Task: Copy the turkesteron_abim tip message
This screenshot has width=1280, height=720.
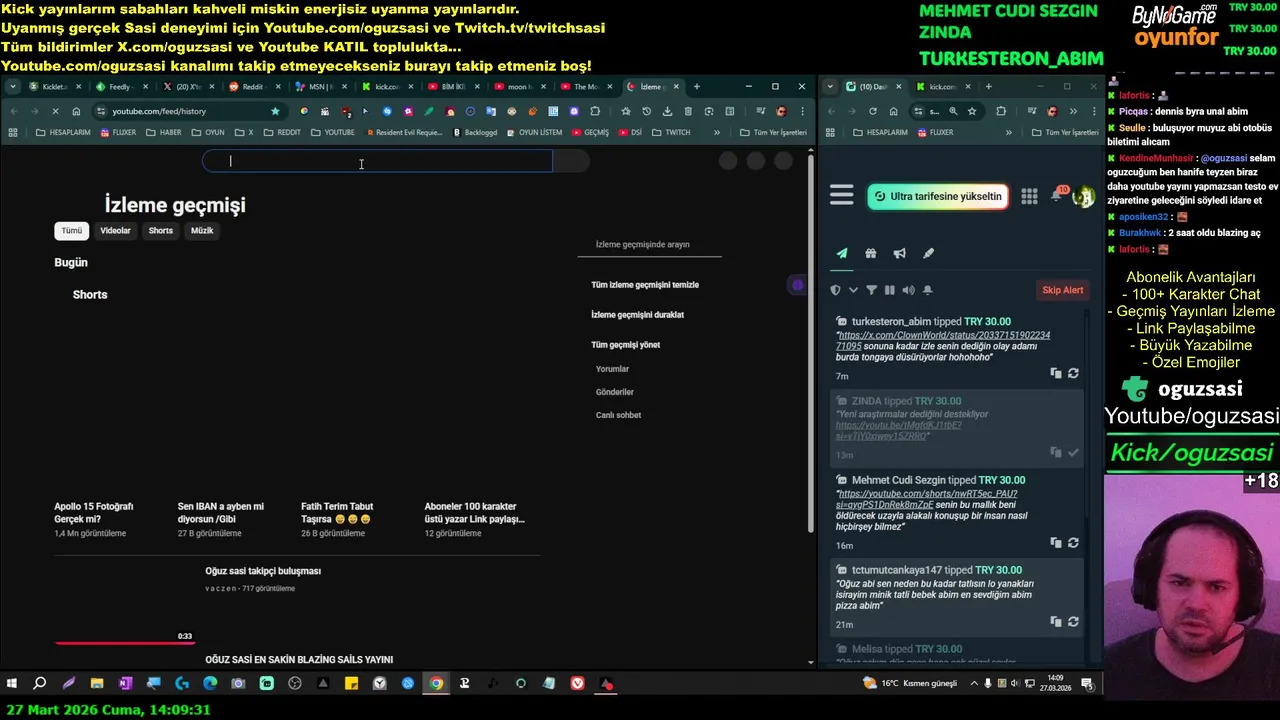Action: coord(1056,373)
